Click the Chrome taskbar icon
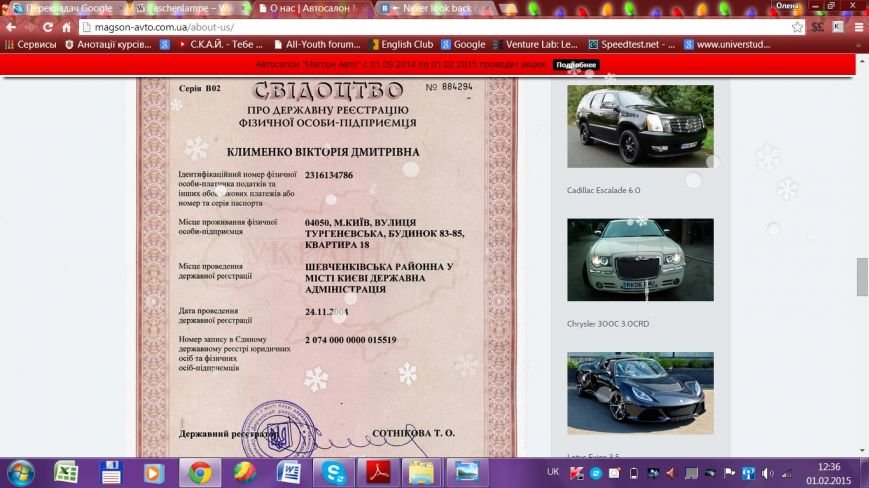 coord(200,473)
